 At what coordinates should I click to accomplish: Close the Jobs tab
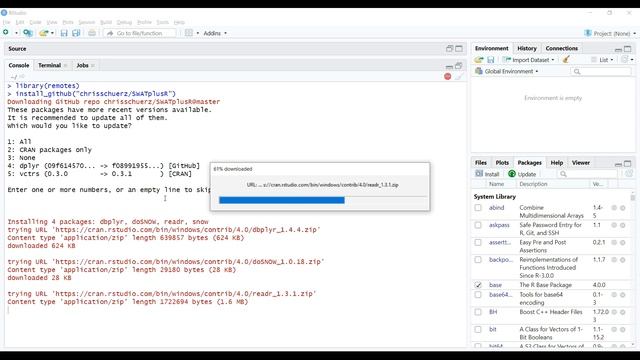point(93,65)
